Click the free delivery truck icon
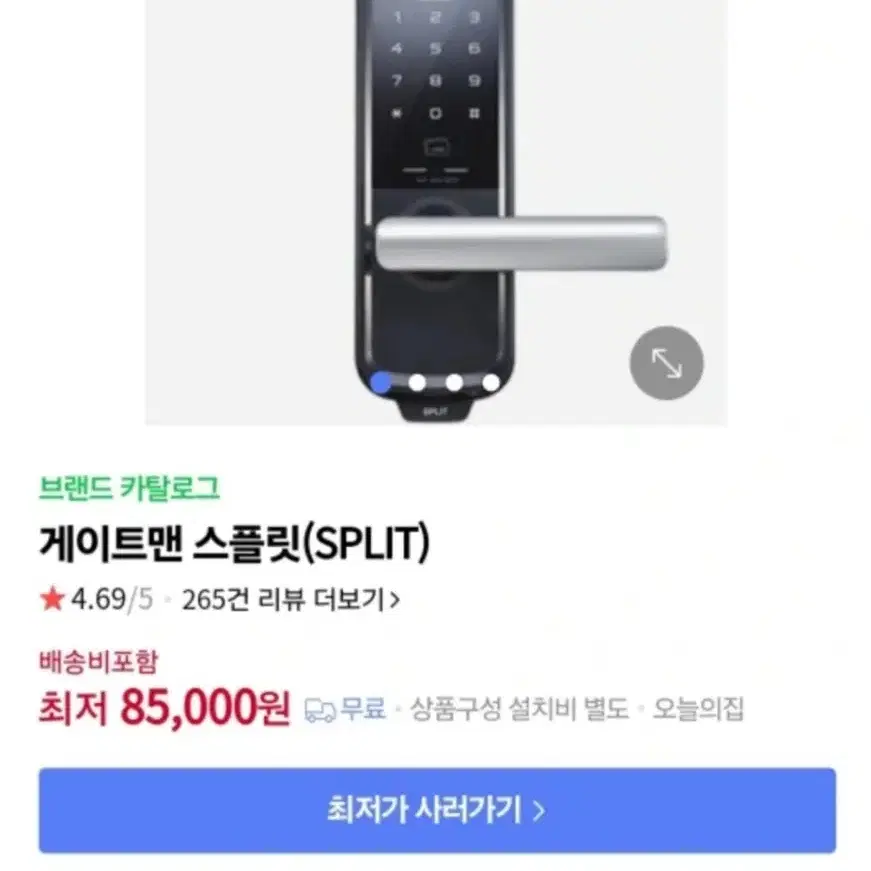The image size is (871, 871). coord(320,710)
